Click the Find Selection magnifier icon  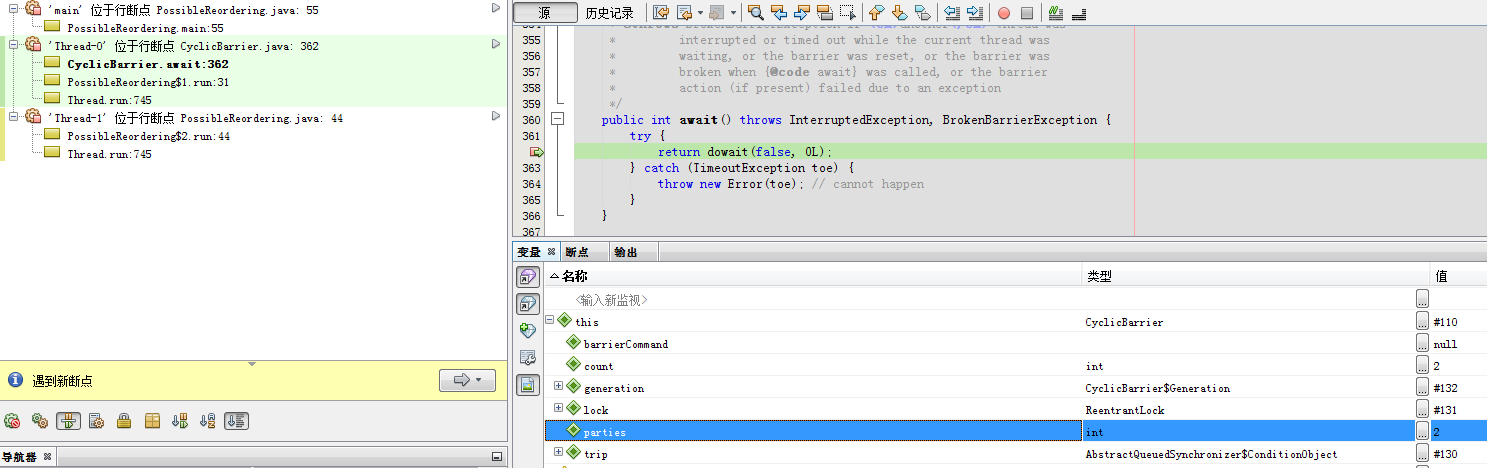click(x=756, y=13)
